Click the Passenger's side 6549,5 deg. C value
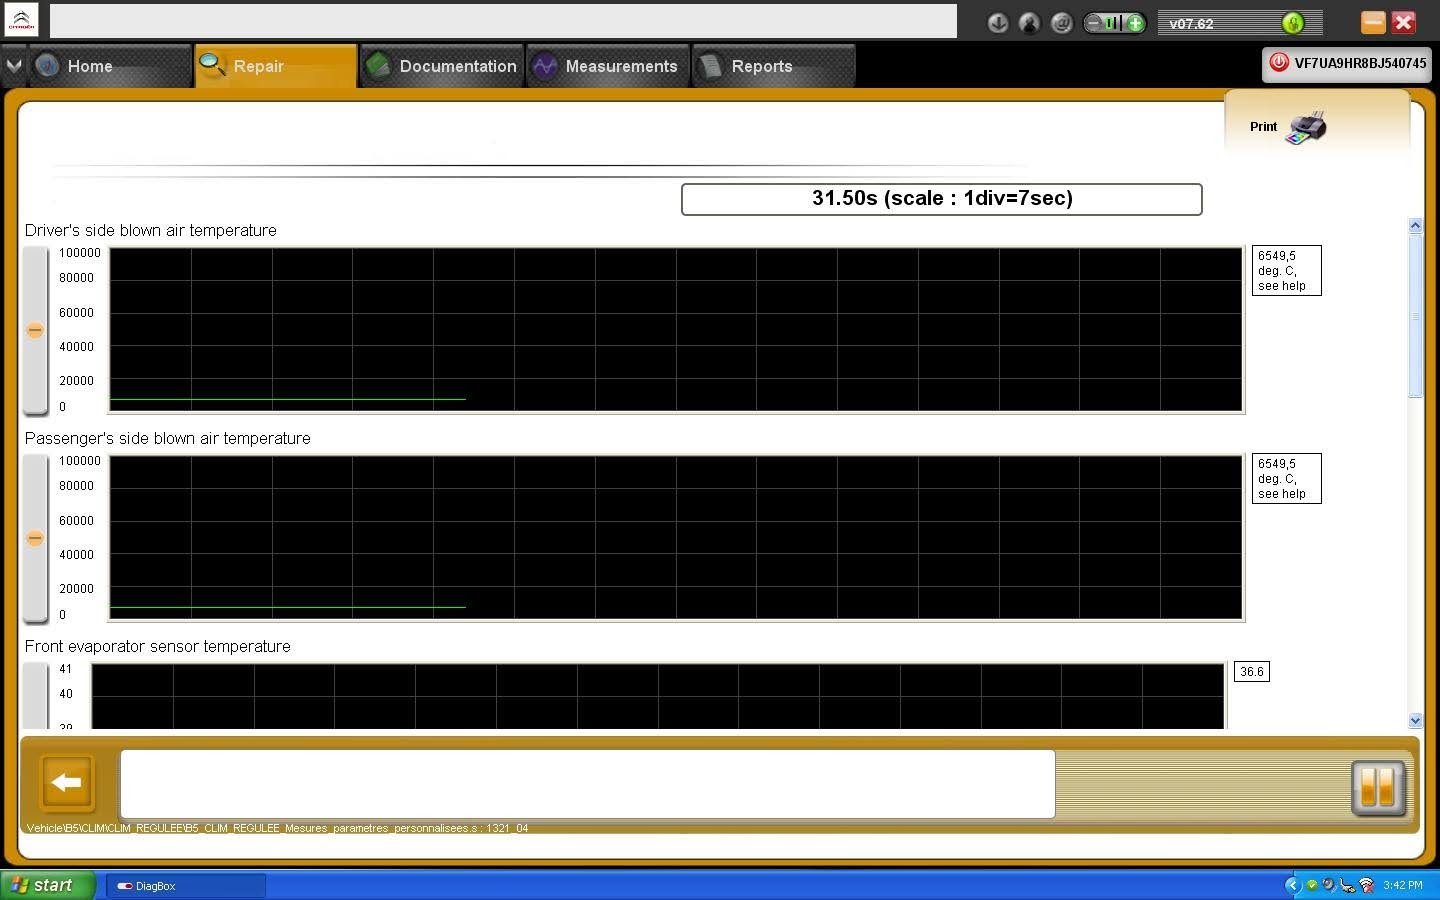 click(x=1286, y=478)
